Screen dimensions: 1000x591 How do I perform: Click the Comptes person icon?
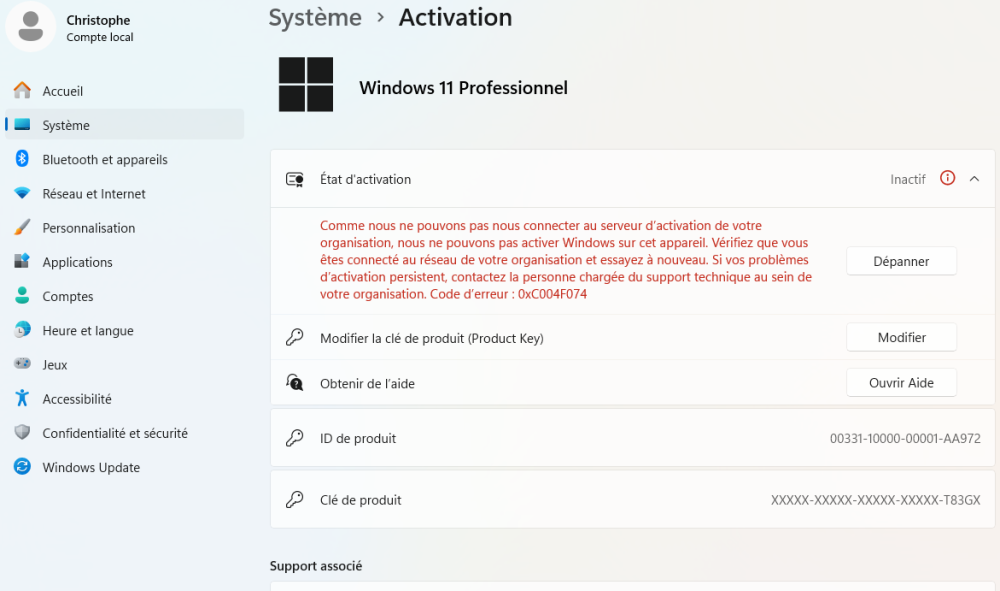22,296
